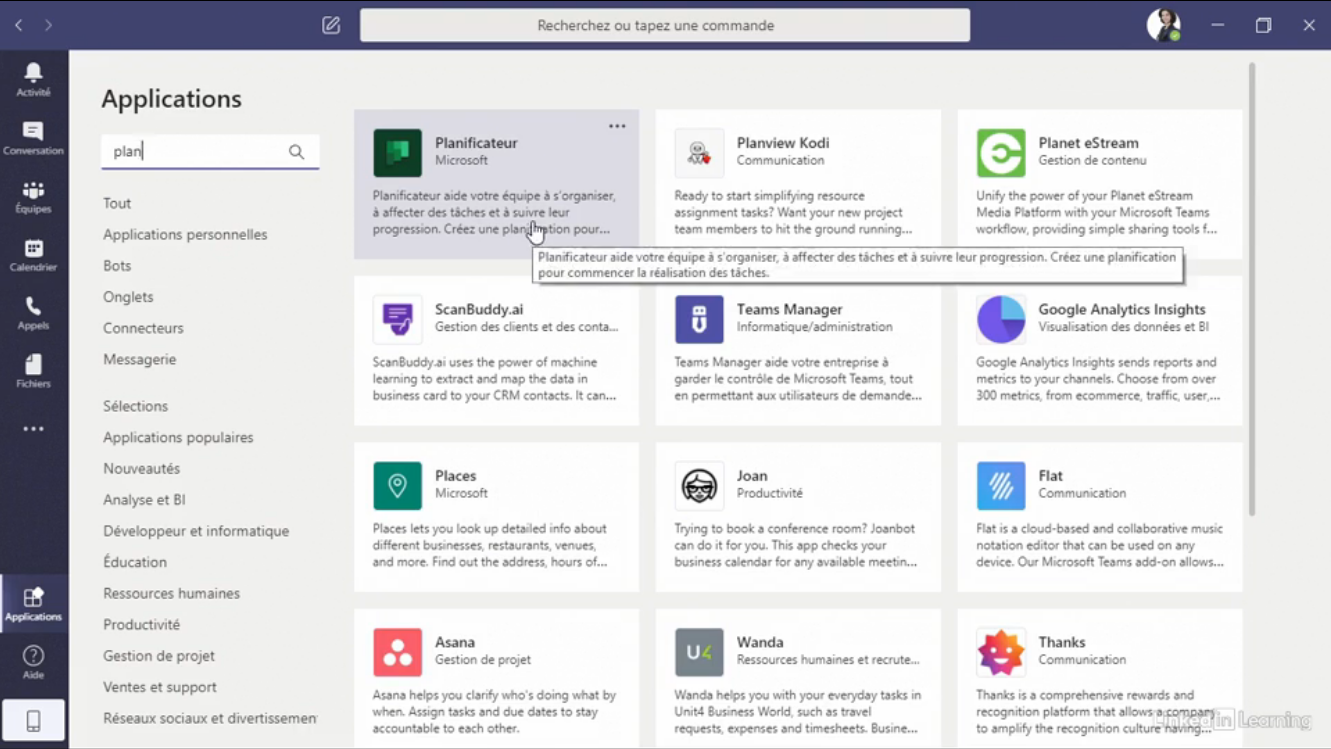This screenshot has height=749, width=1331.
Task: Go to Équipes in the sidebar
Action: point(33,197)
